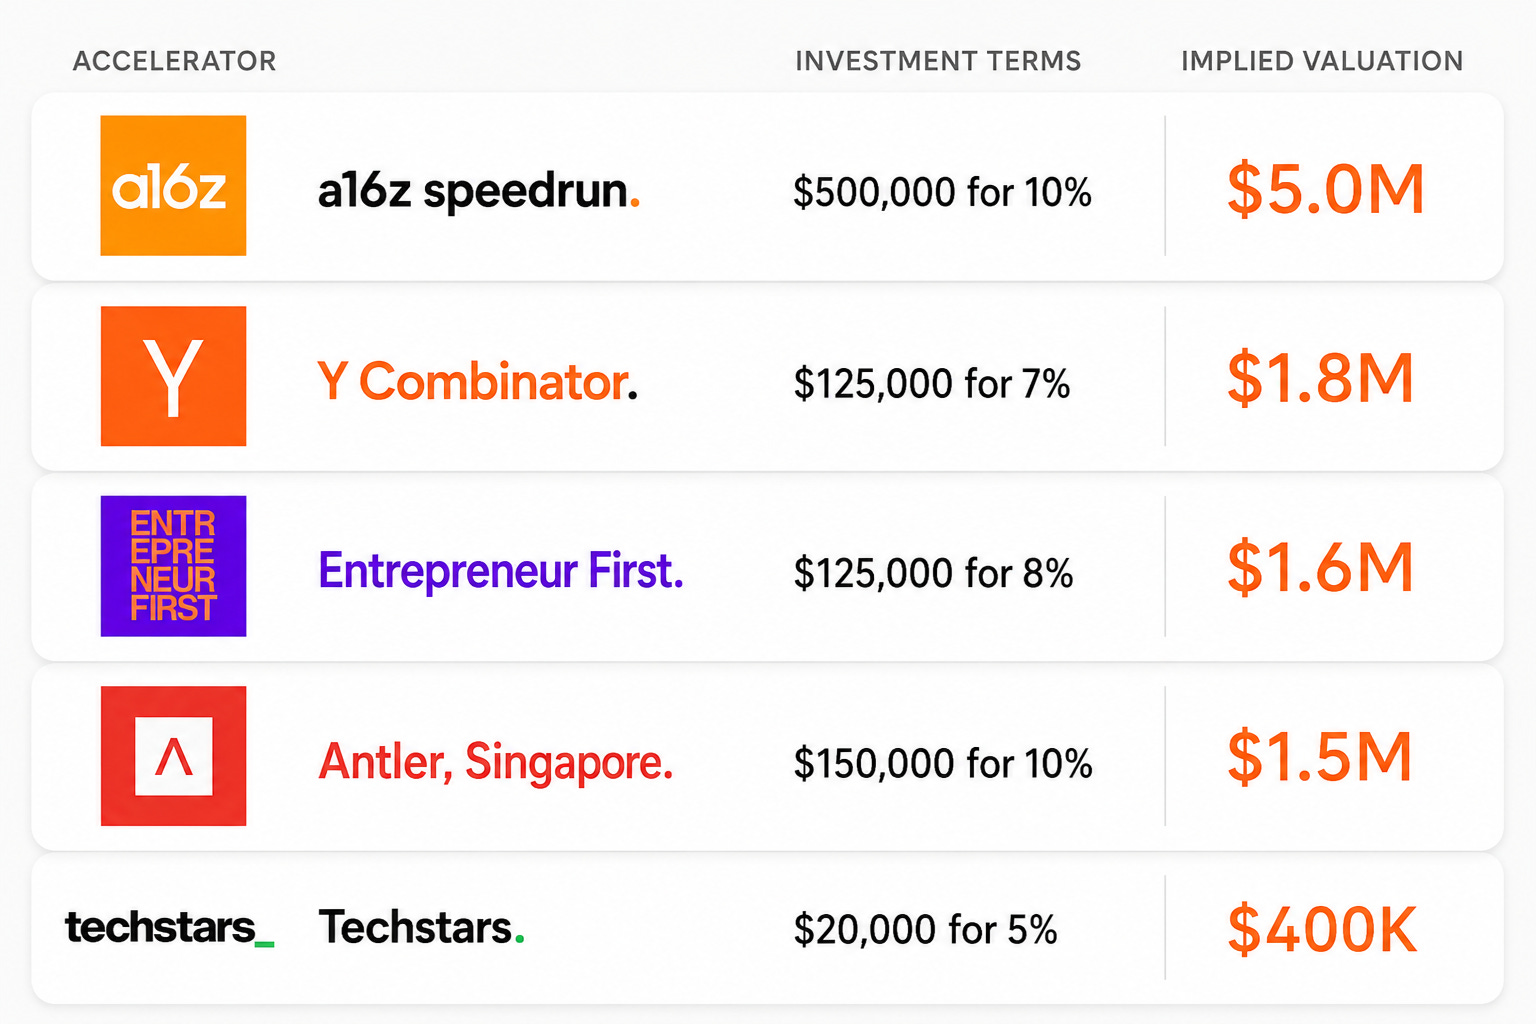This screenshot has width=1536, height=1024.
Task: Click the a16z orange logo
Action: tap(173, 185)
